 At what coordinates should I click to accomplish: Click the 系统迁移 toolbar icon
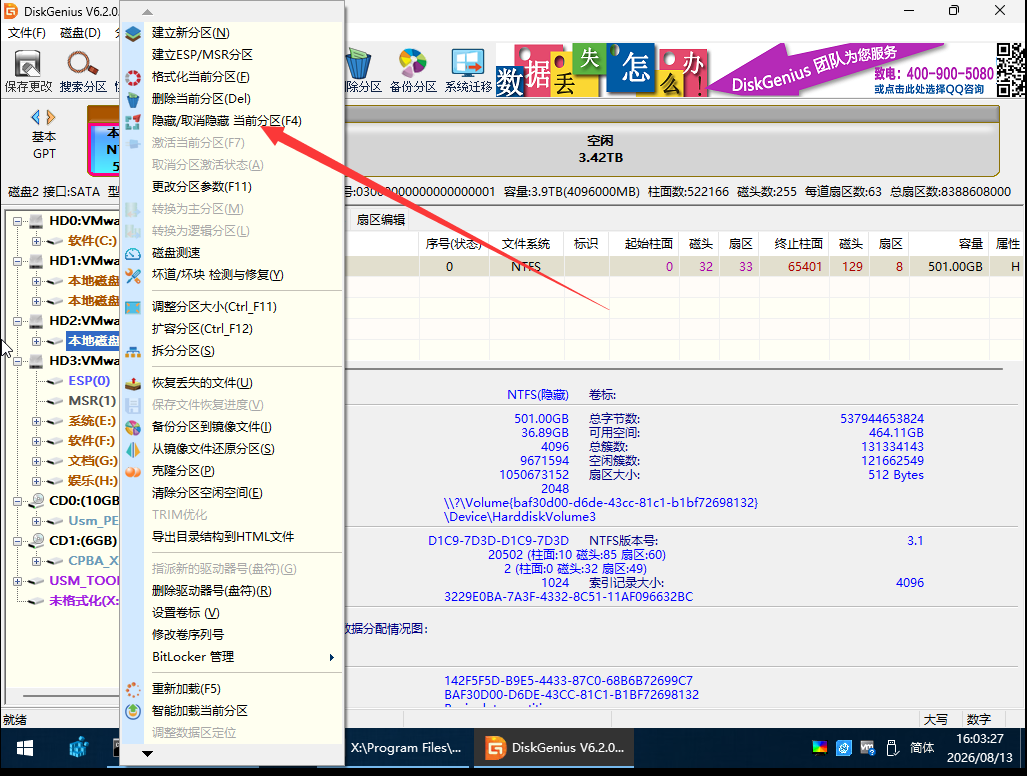click(468, 64)
